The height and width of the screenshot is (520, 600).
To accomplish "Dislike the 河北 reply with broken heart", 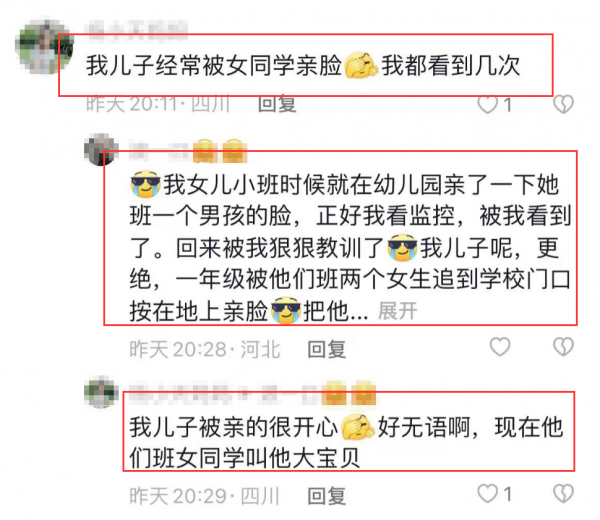I will coord(563,347).
